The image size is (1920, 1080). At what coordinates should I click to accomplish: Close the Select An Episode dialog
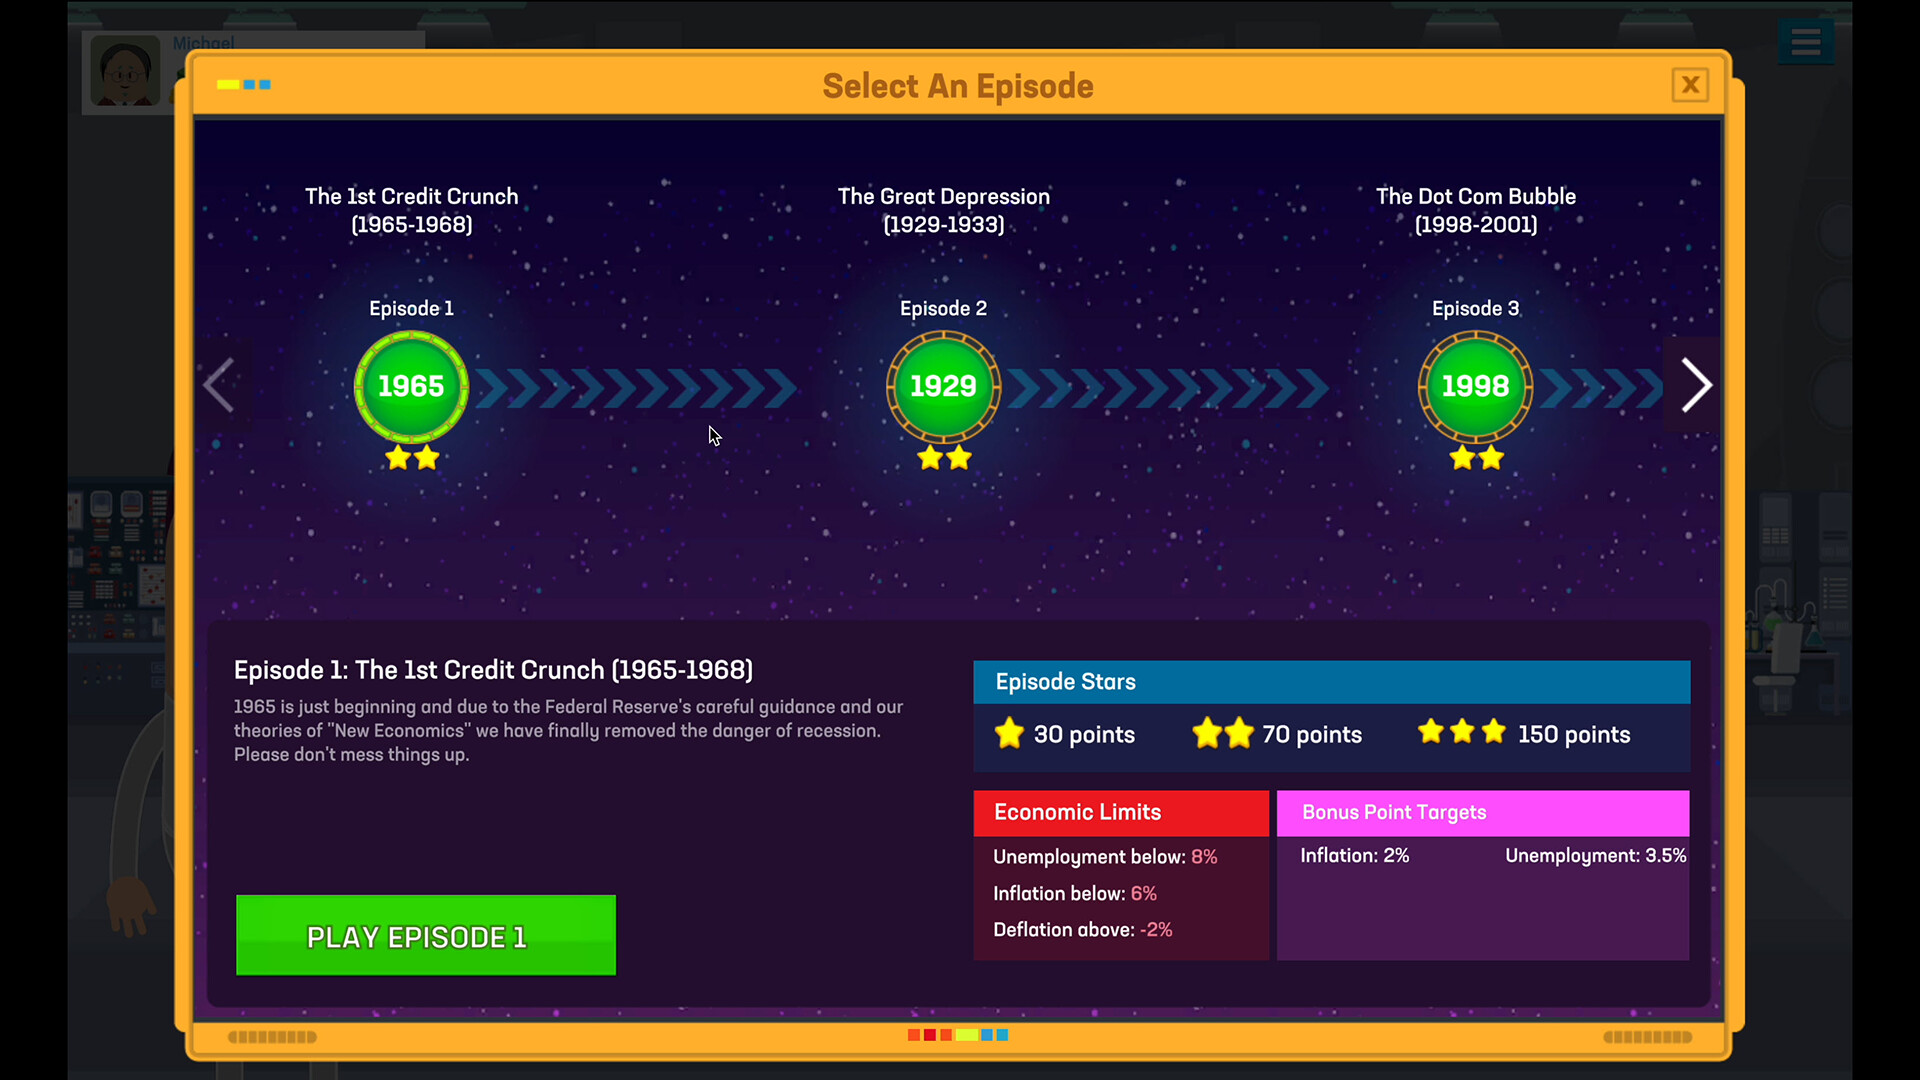1690,85
